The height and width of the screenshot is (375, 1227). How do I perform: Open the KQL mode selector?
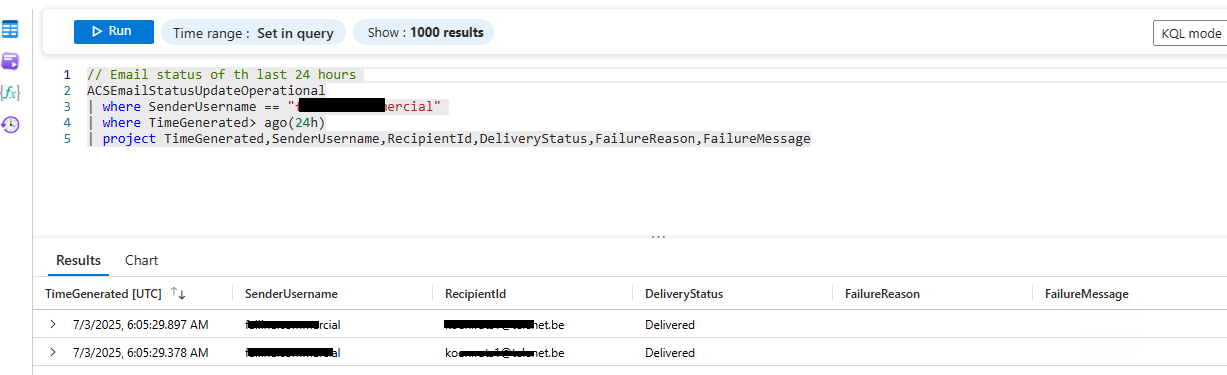click(1190, 33)
